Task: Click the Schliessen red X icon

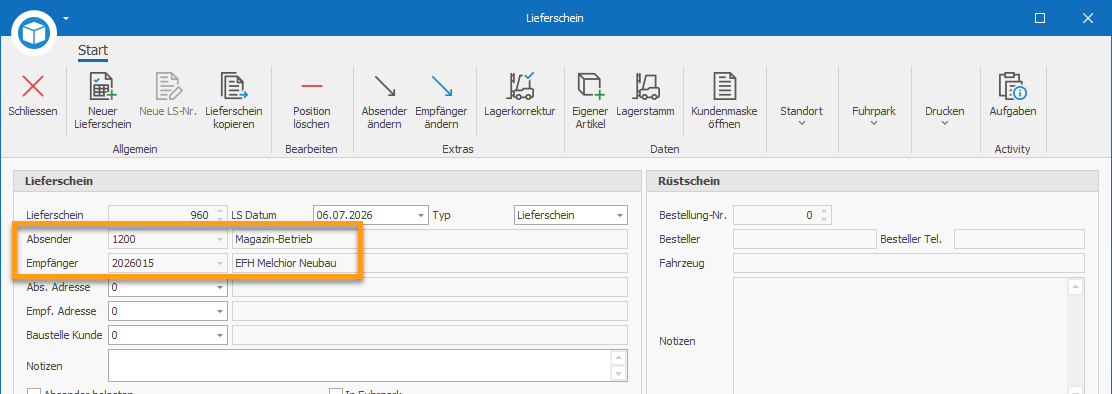Action: 33,86
